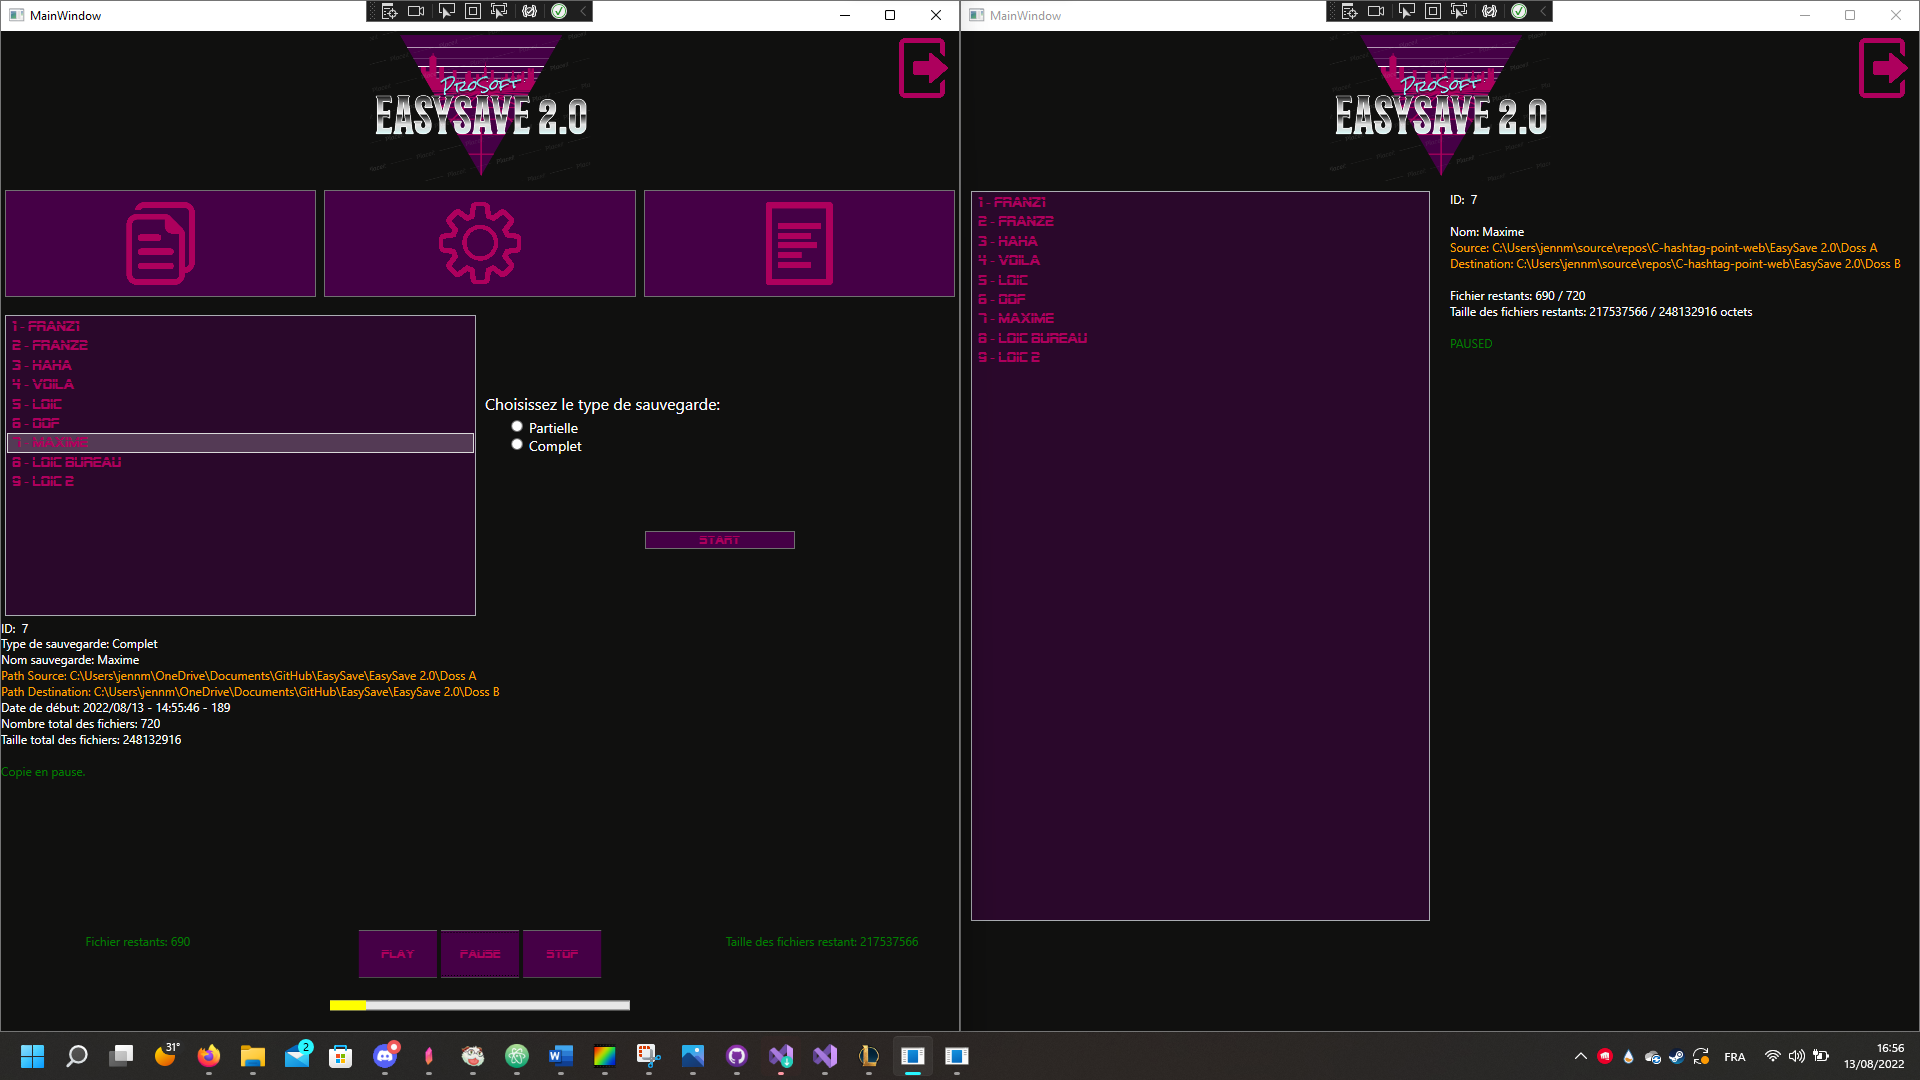The height and width of the screenshot is (1080, 1920).
Task: Open the settings gear tile
Action: pos(480,243)
